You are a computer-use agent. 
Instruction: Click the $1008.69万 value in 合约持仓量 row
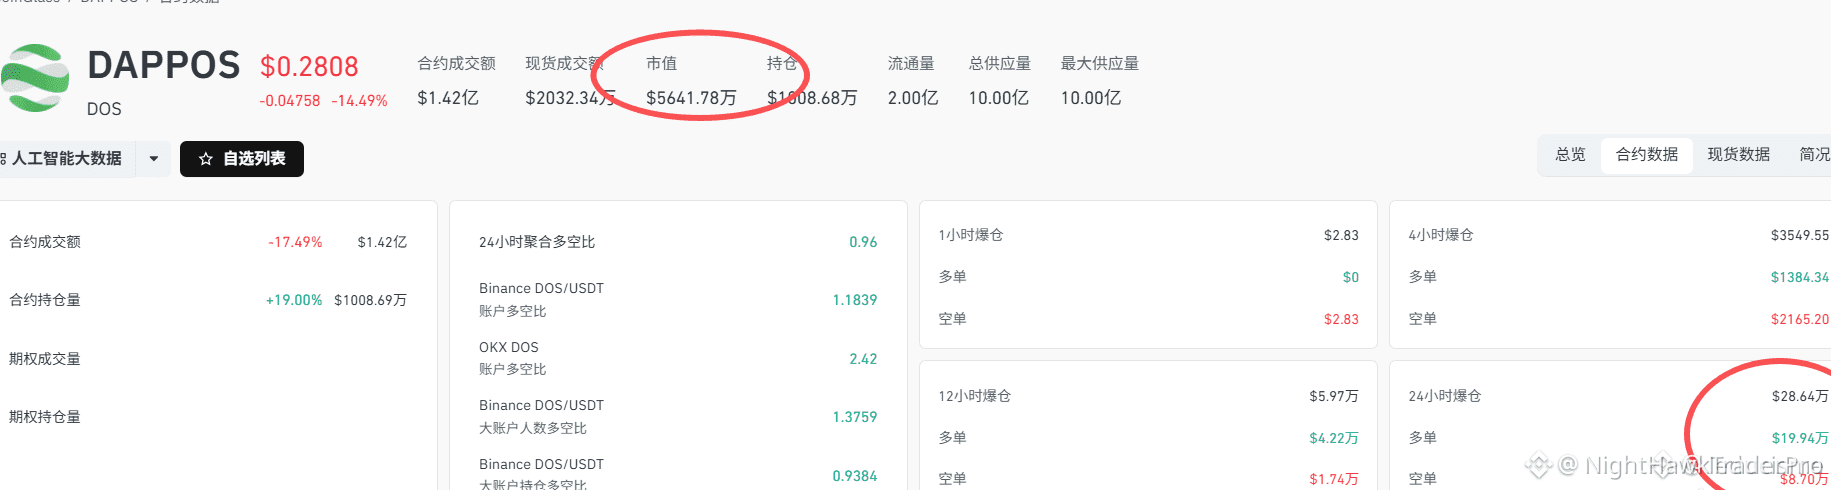370,300
